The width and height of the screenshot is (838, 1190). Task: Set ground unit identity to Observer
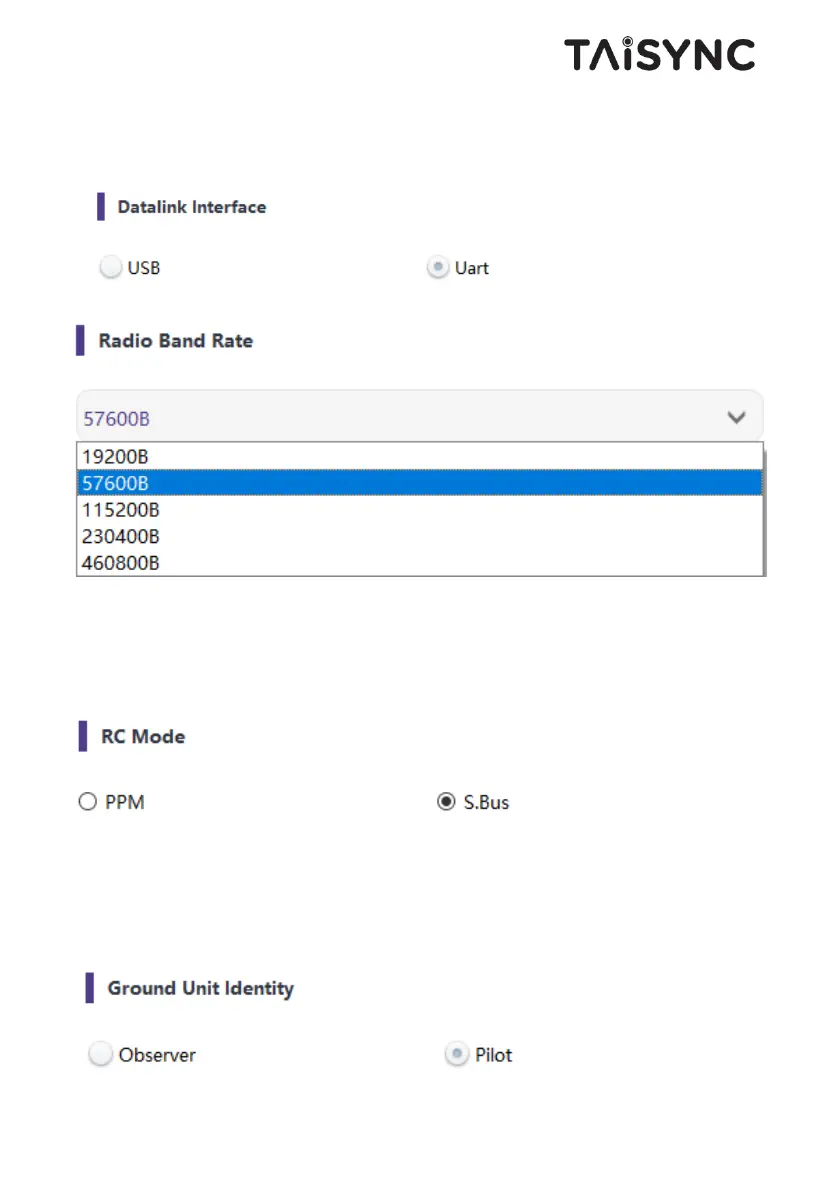point(101,1055)
